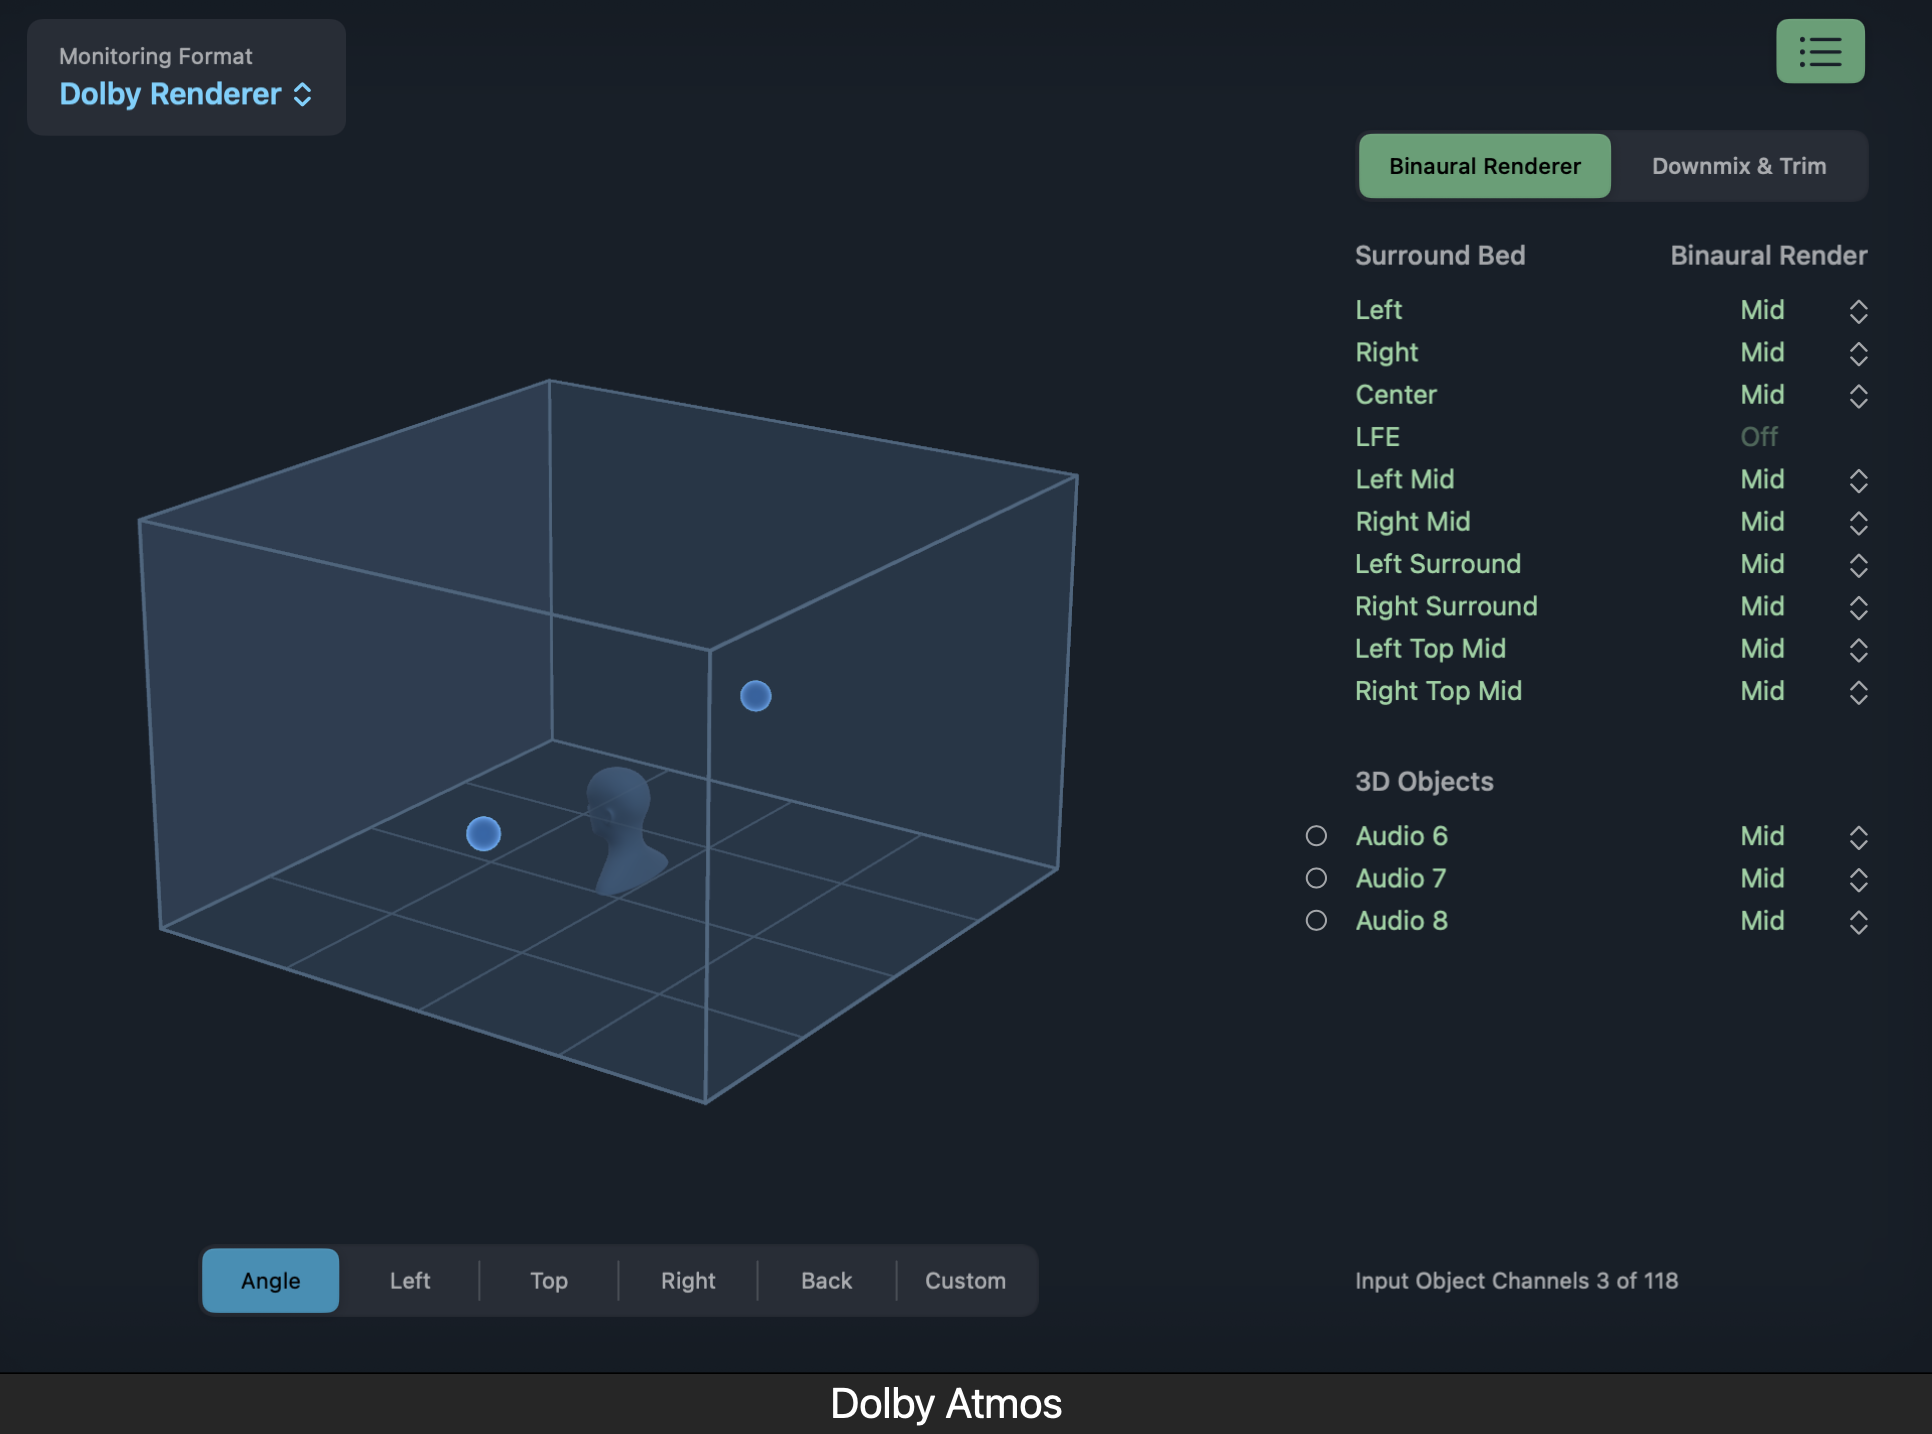Select the Audio 6 object radio button
1932x1434 pixels.
1316,835
